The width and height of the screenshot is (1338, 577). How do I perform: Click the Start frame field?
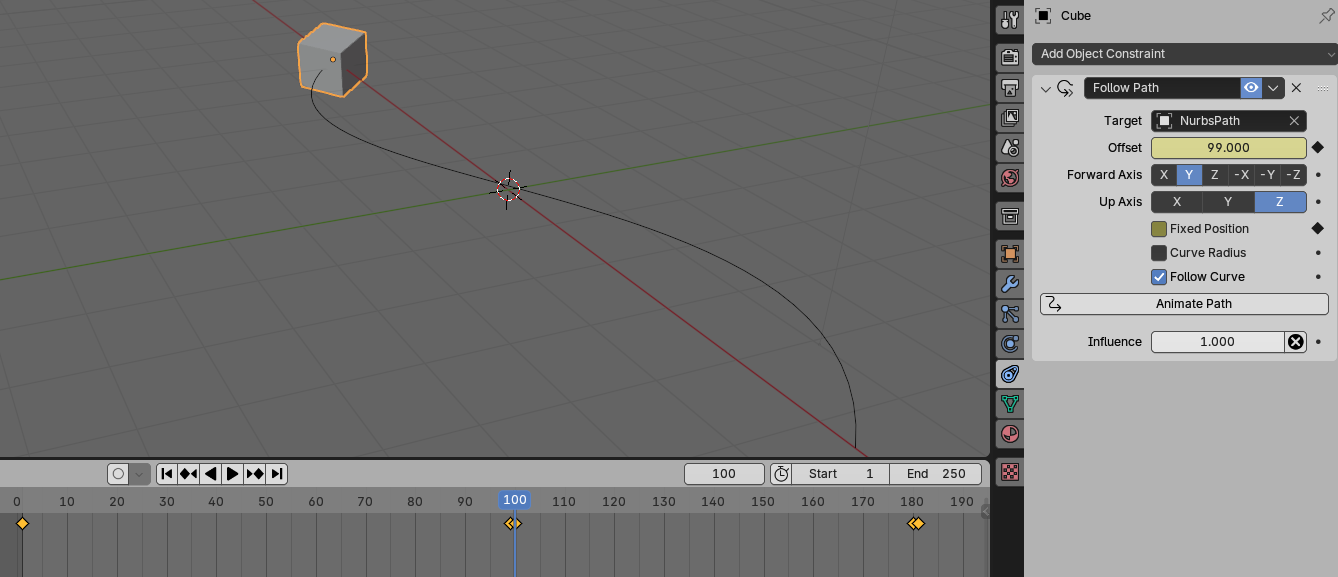(843, 474)
